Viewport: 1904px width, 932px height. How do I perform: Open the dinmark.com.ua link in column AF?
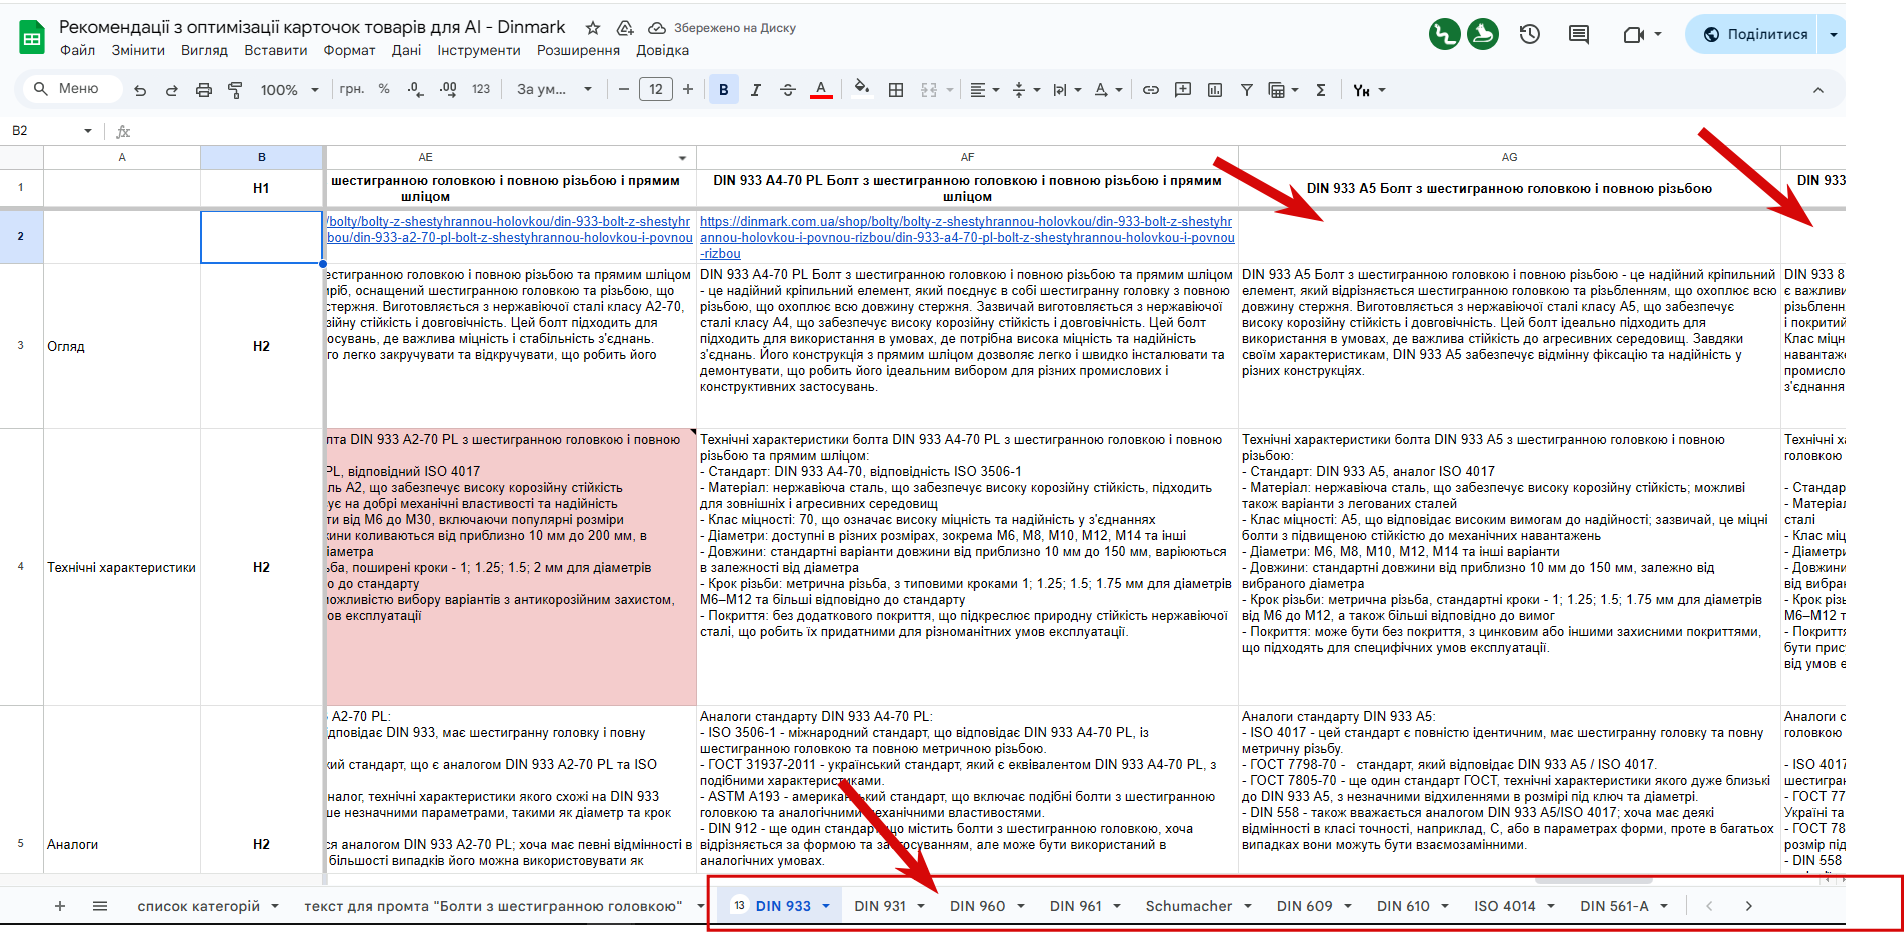[x=967, y=237]
